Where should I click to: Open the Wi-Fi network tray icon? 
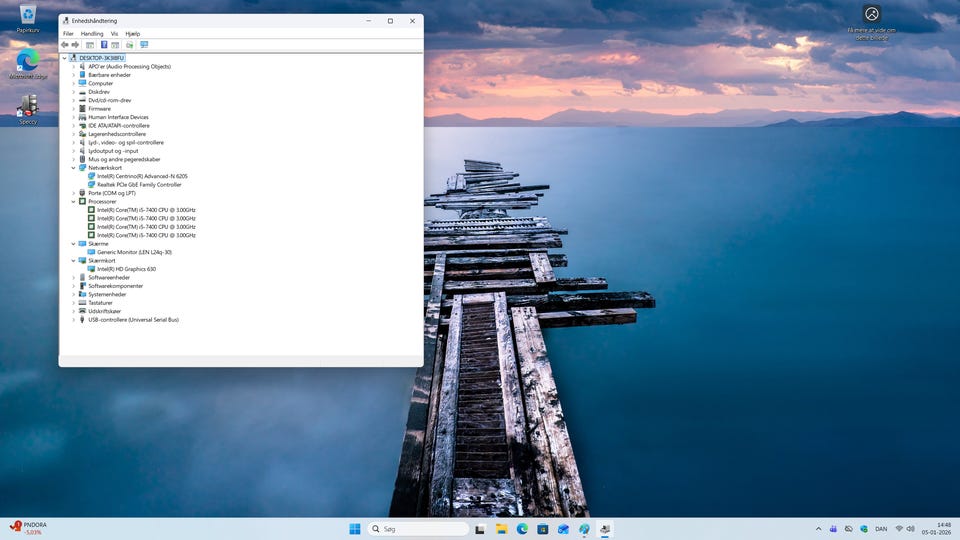tap(899, 529)
